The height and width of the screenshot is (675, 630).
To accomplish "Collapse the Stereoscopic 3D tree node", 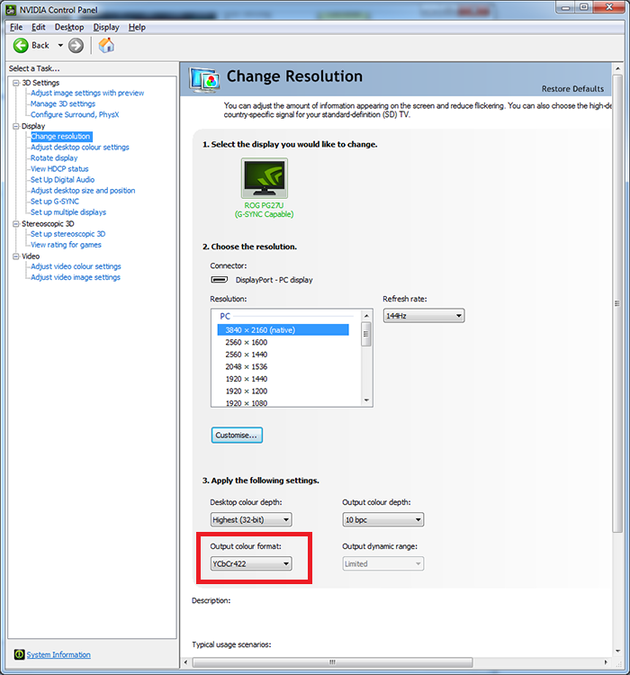I will coord(16,224).
